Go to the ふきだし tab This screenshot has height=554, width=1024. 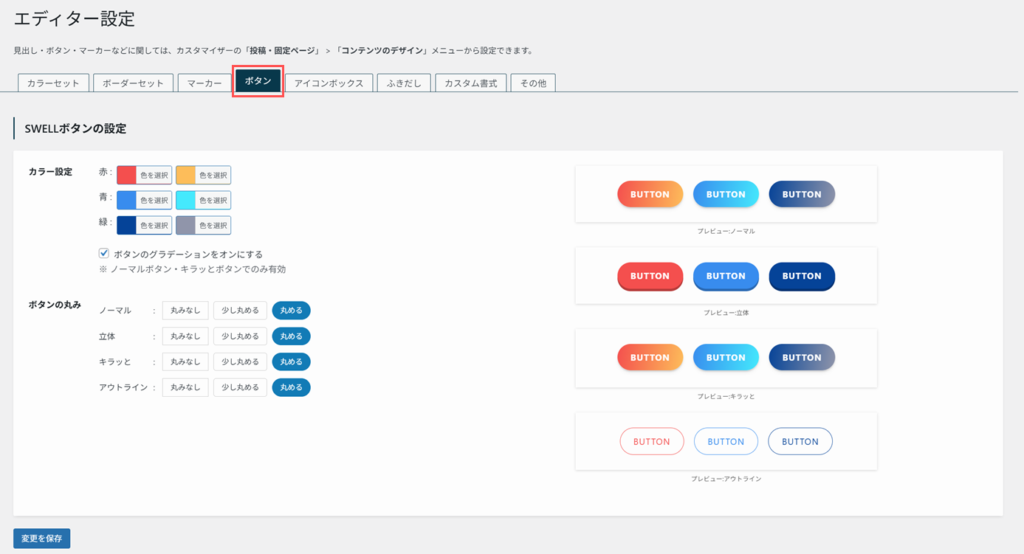(x=404, y=83)
